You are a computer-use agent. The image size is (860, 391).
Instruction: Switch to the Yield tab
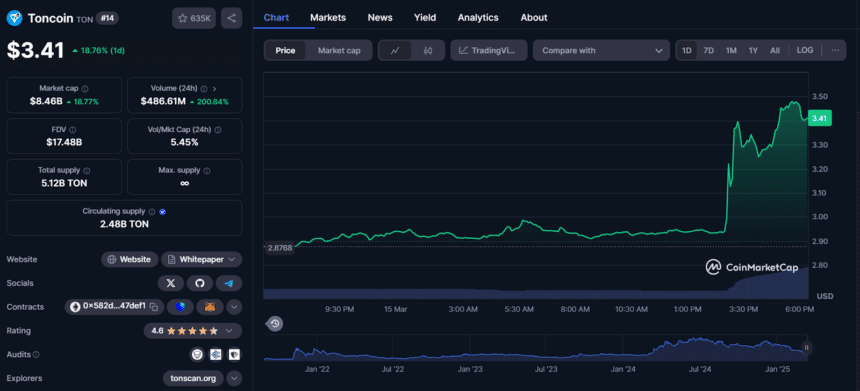click(425, 18)
